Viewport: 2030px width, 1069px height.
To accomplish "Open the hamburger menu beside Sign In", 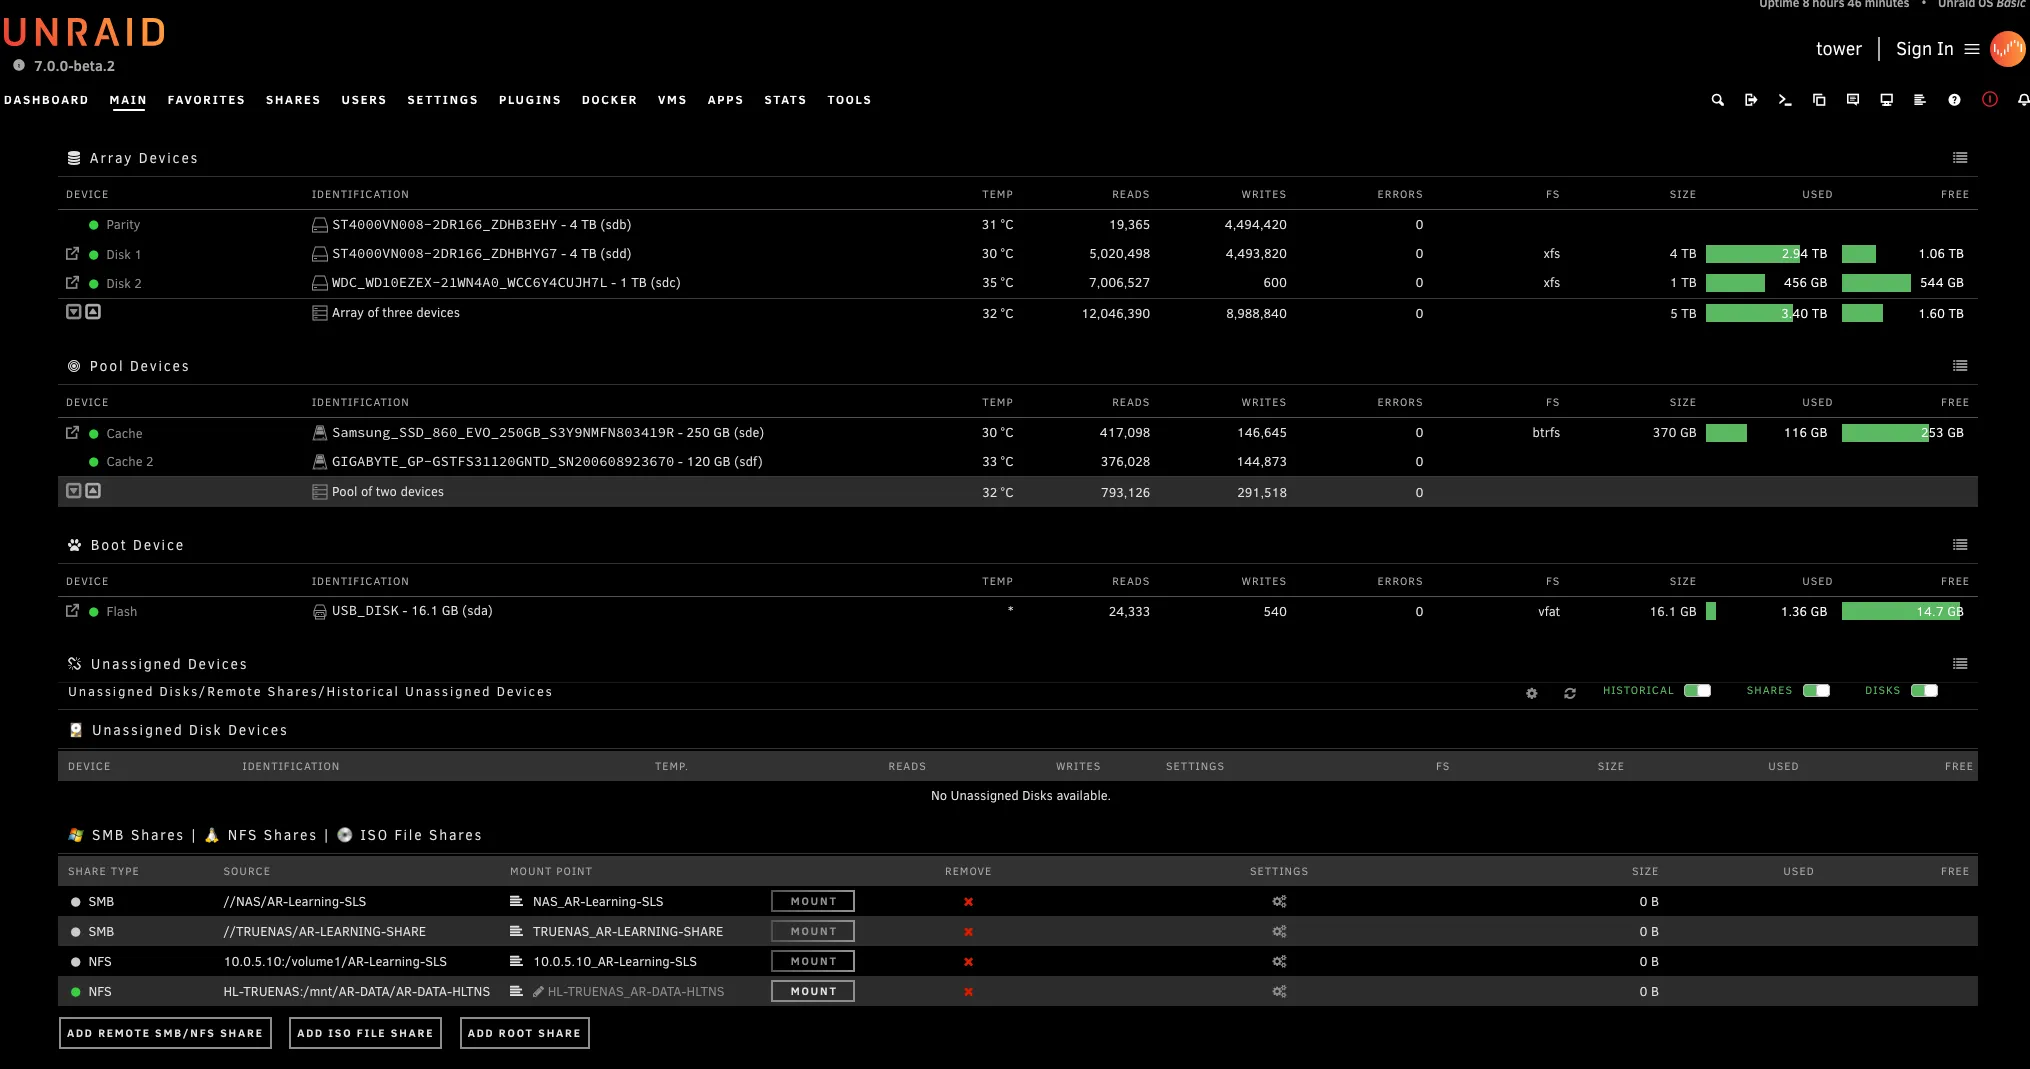I will 1972,49.
